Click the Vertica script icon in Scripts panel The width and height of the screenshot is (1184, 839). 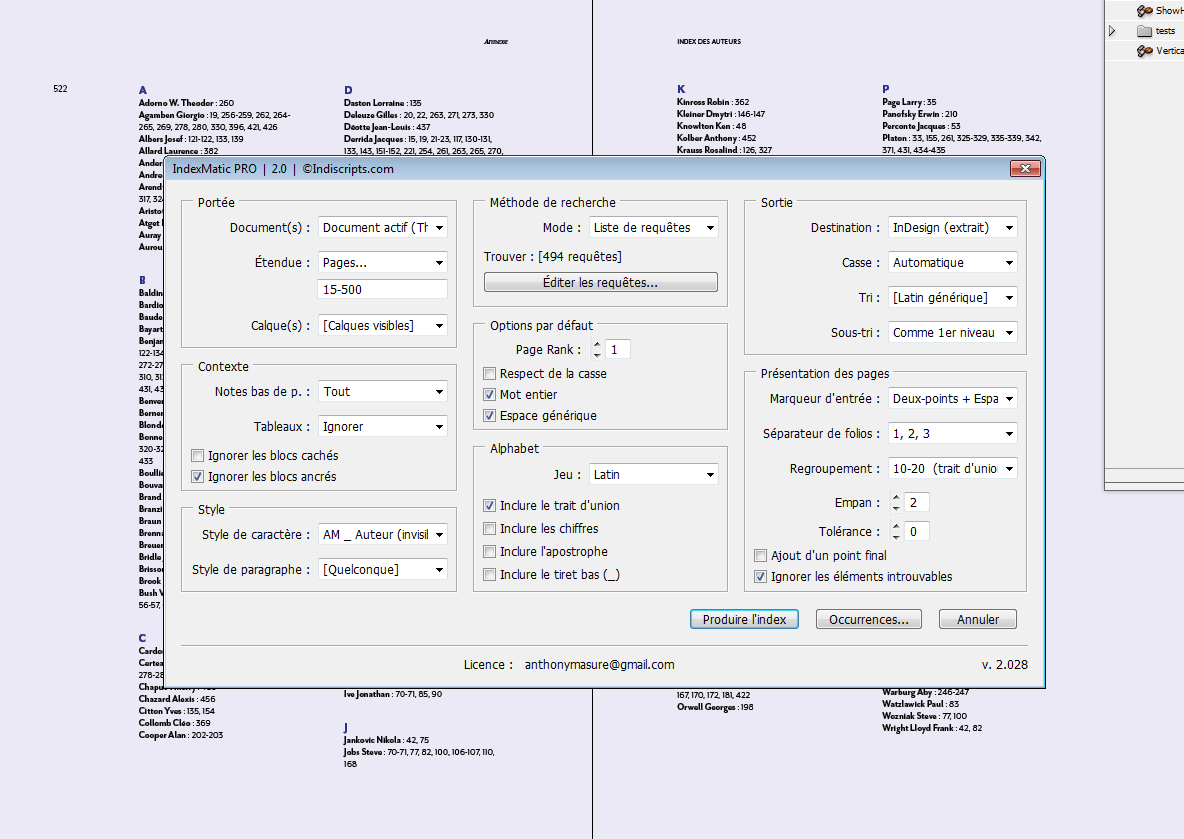1145,51
